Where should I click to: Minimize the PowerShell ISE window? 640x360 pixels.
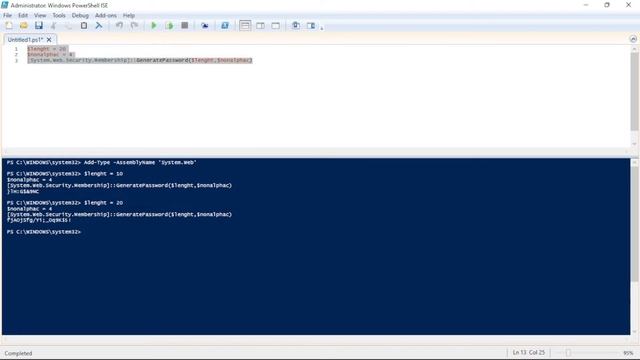586,5
